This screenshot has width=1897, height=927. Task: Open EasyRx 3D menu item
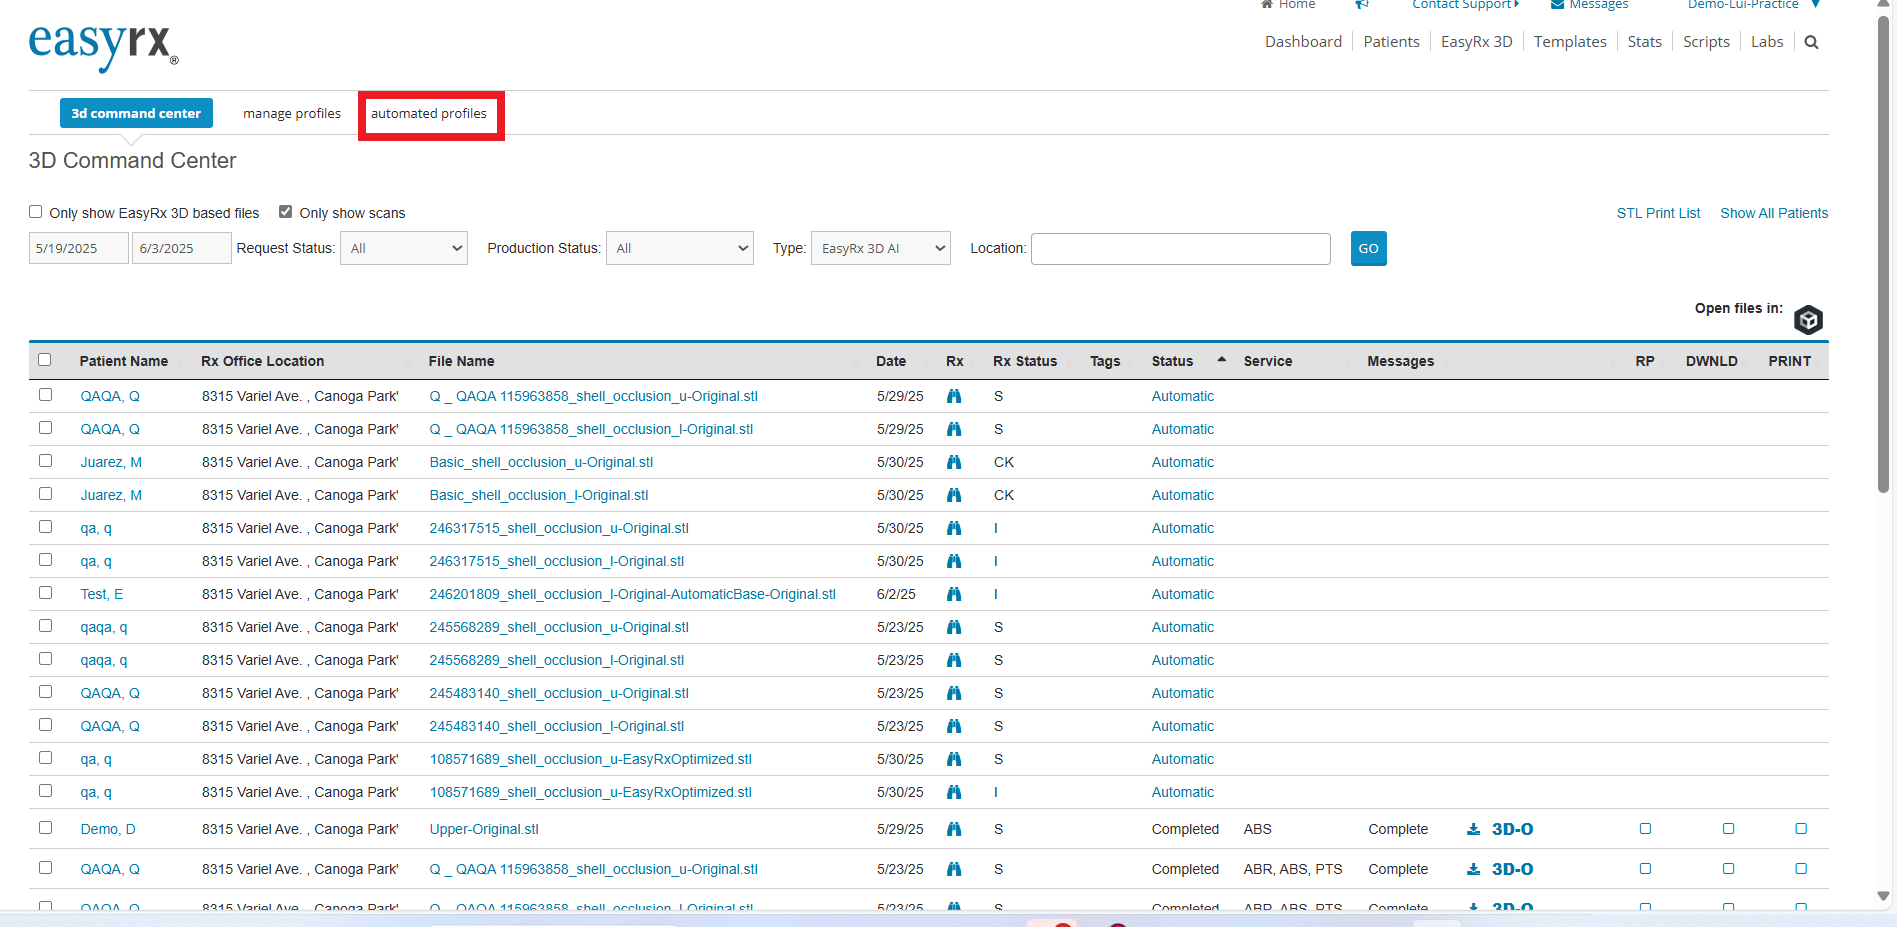[x=1476, y=42]
